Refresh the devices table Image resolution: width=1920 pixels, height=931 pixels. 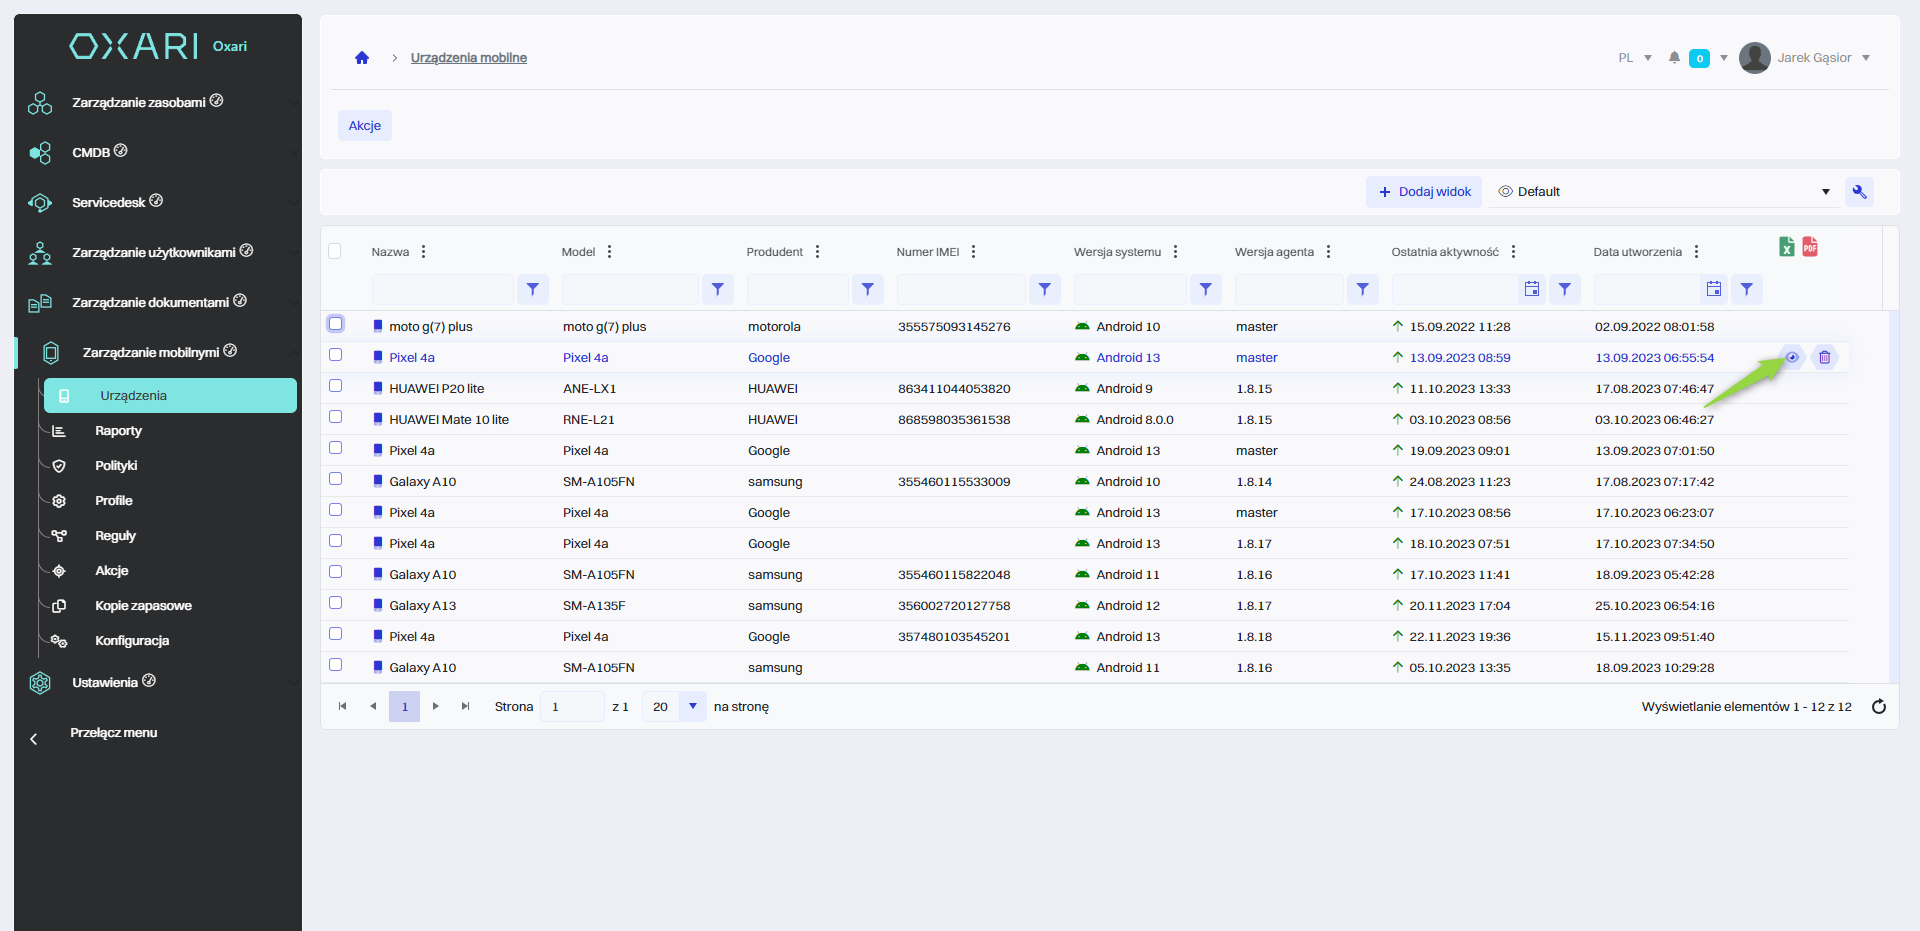(x=1879, y=707)
